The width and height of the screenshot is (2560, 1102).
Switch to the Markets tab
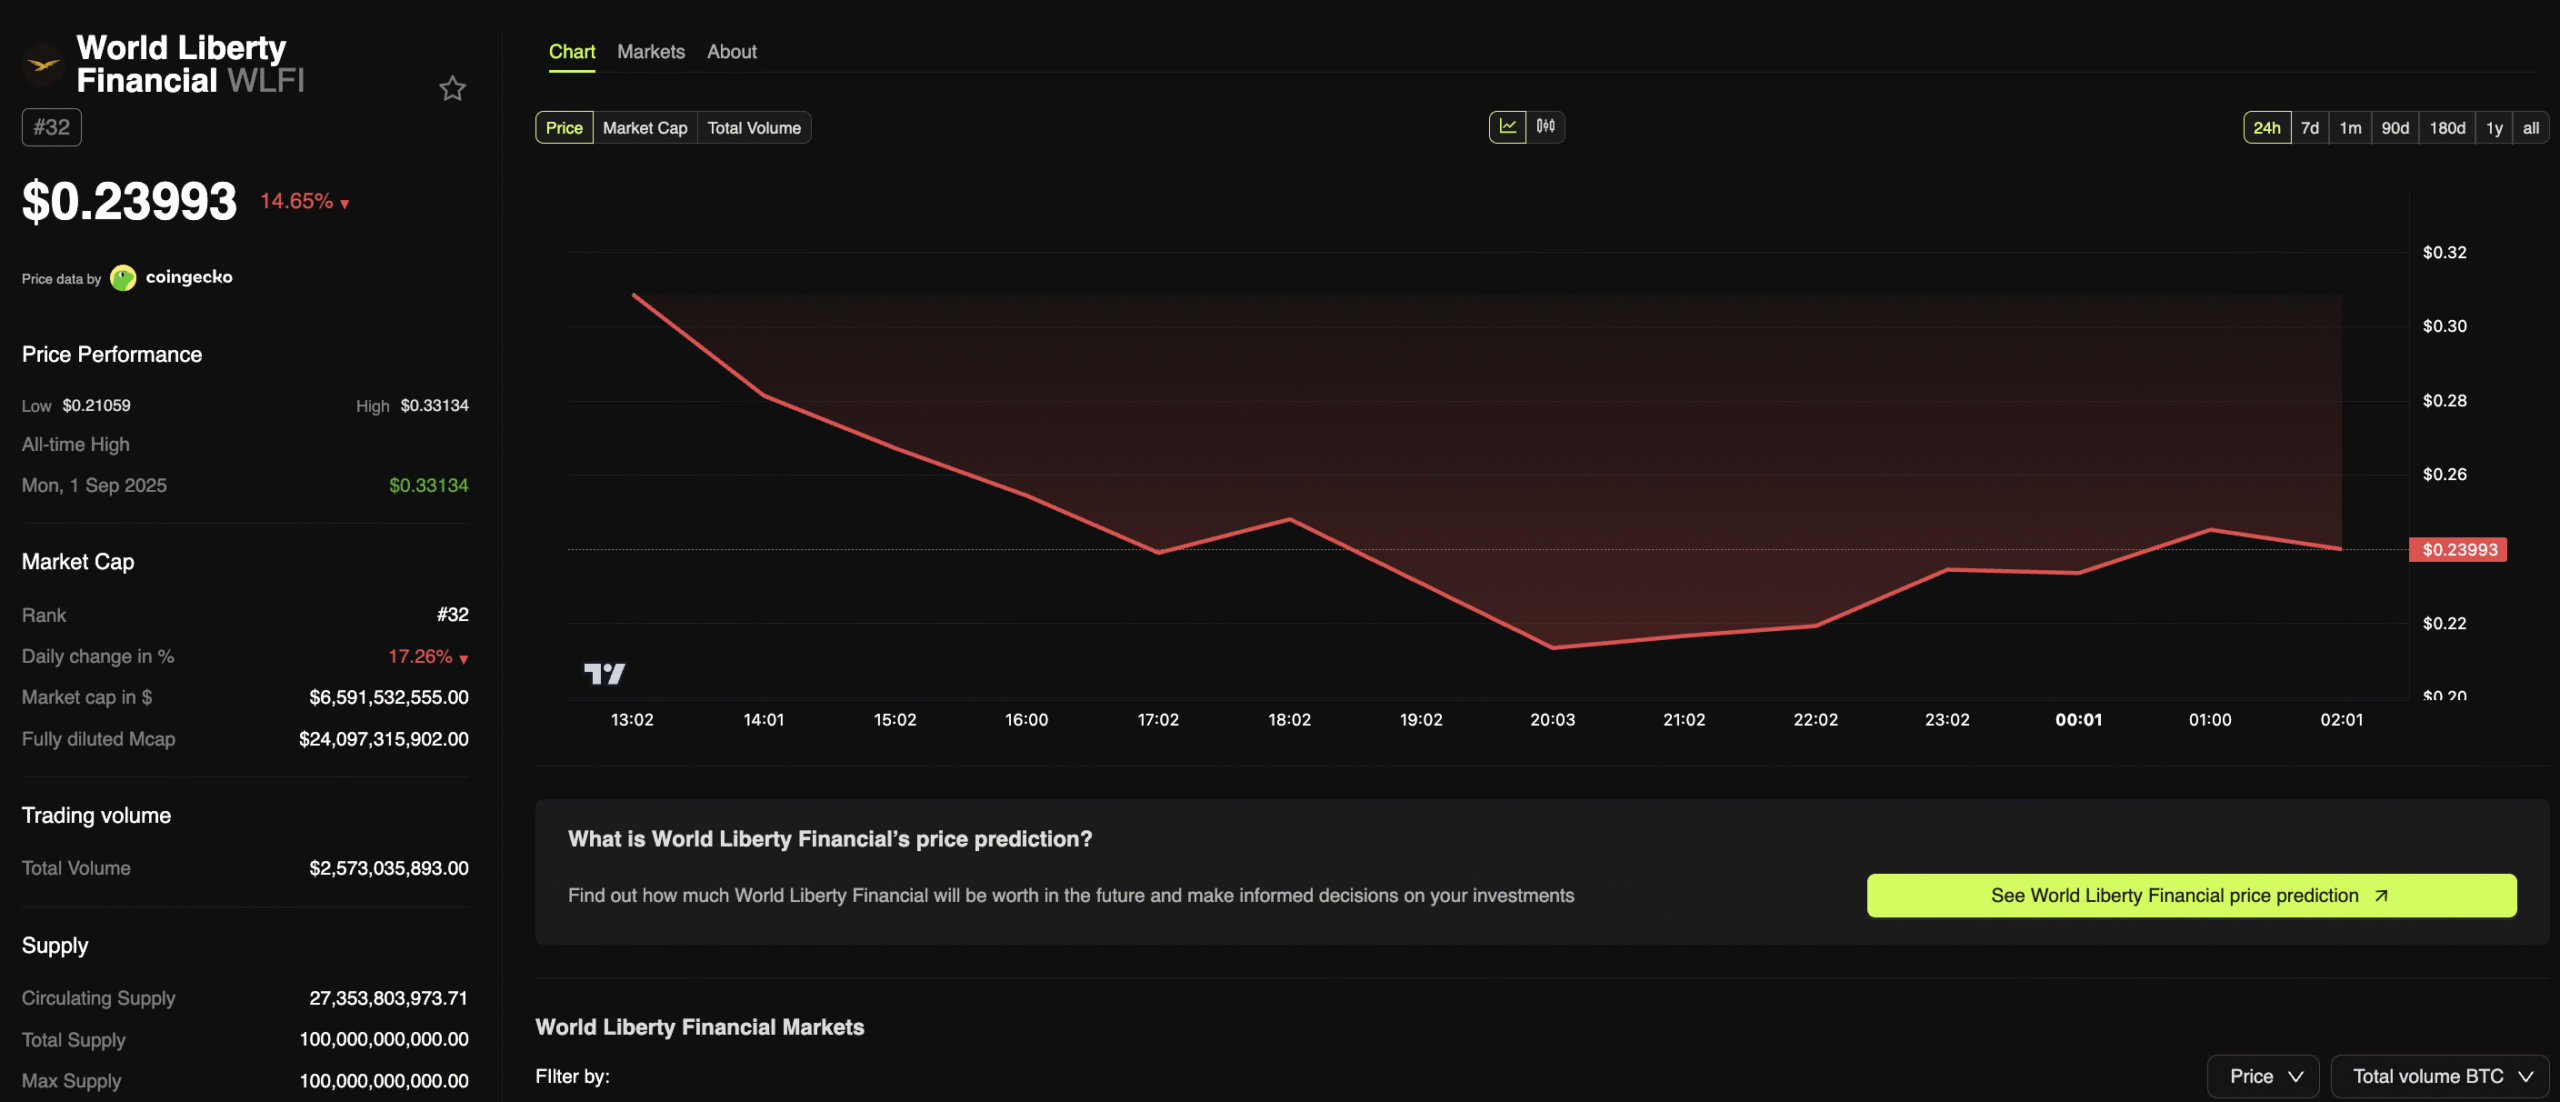651,52
